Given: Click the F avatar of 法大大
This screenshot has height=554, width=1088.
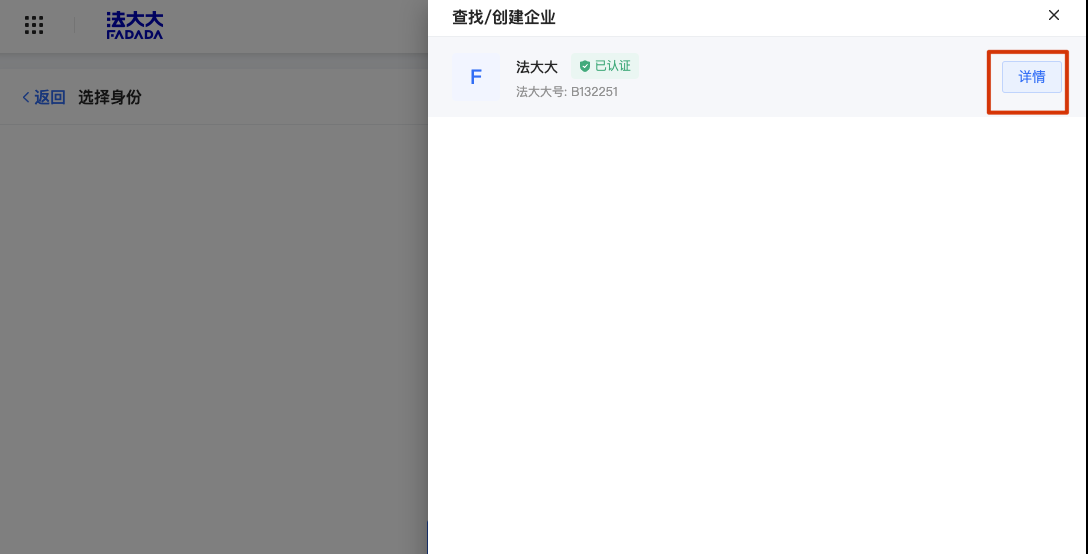Looking at the screenshot, I should click(476, 77).
